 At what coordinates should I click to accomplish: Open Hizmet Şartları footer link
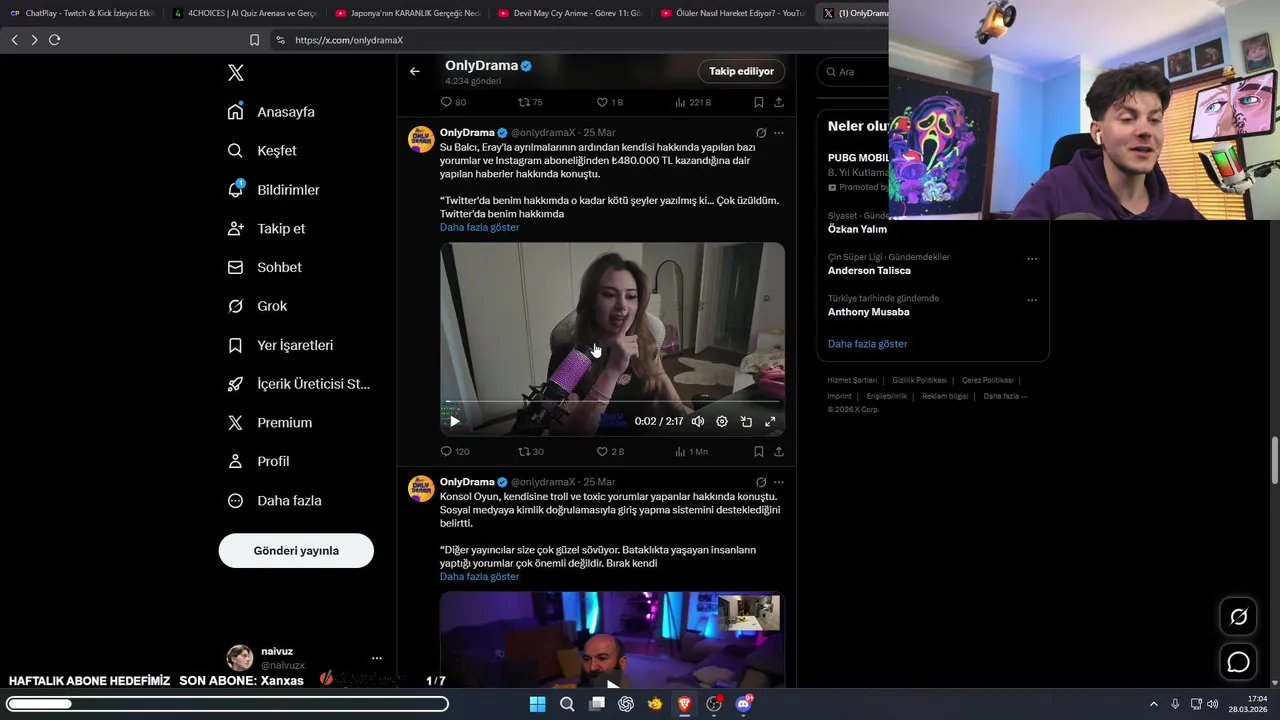[852, 381]
